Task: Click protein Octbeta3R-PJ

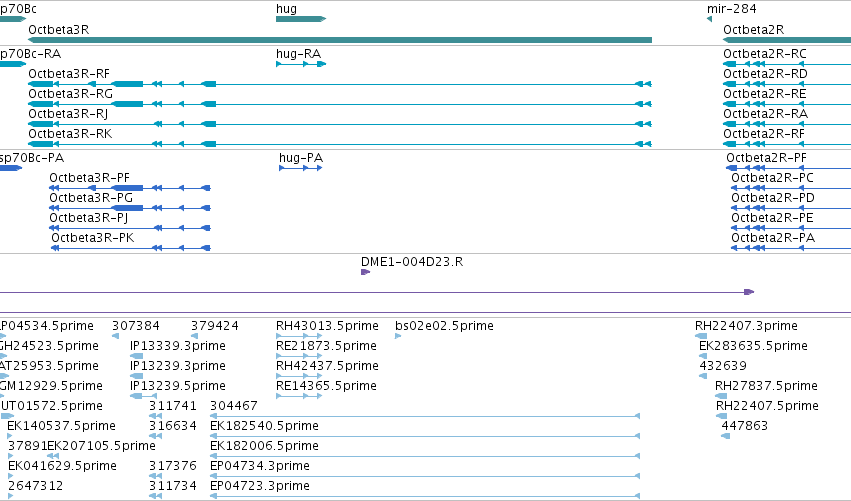Action: (88, 218)
